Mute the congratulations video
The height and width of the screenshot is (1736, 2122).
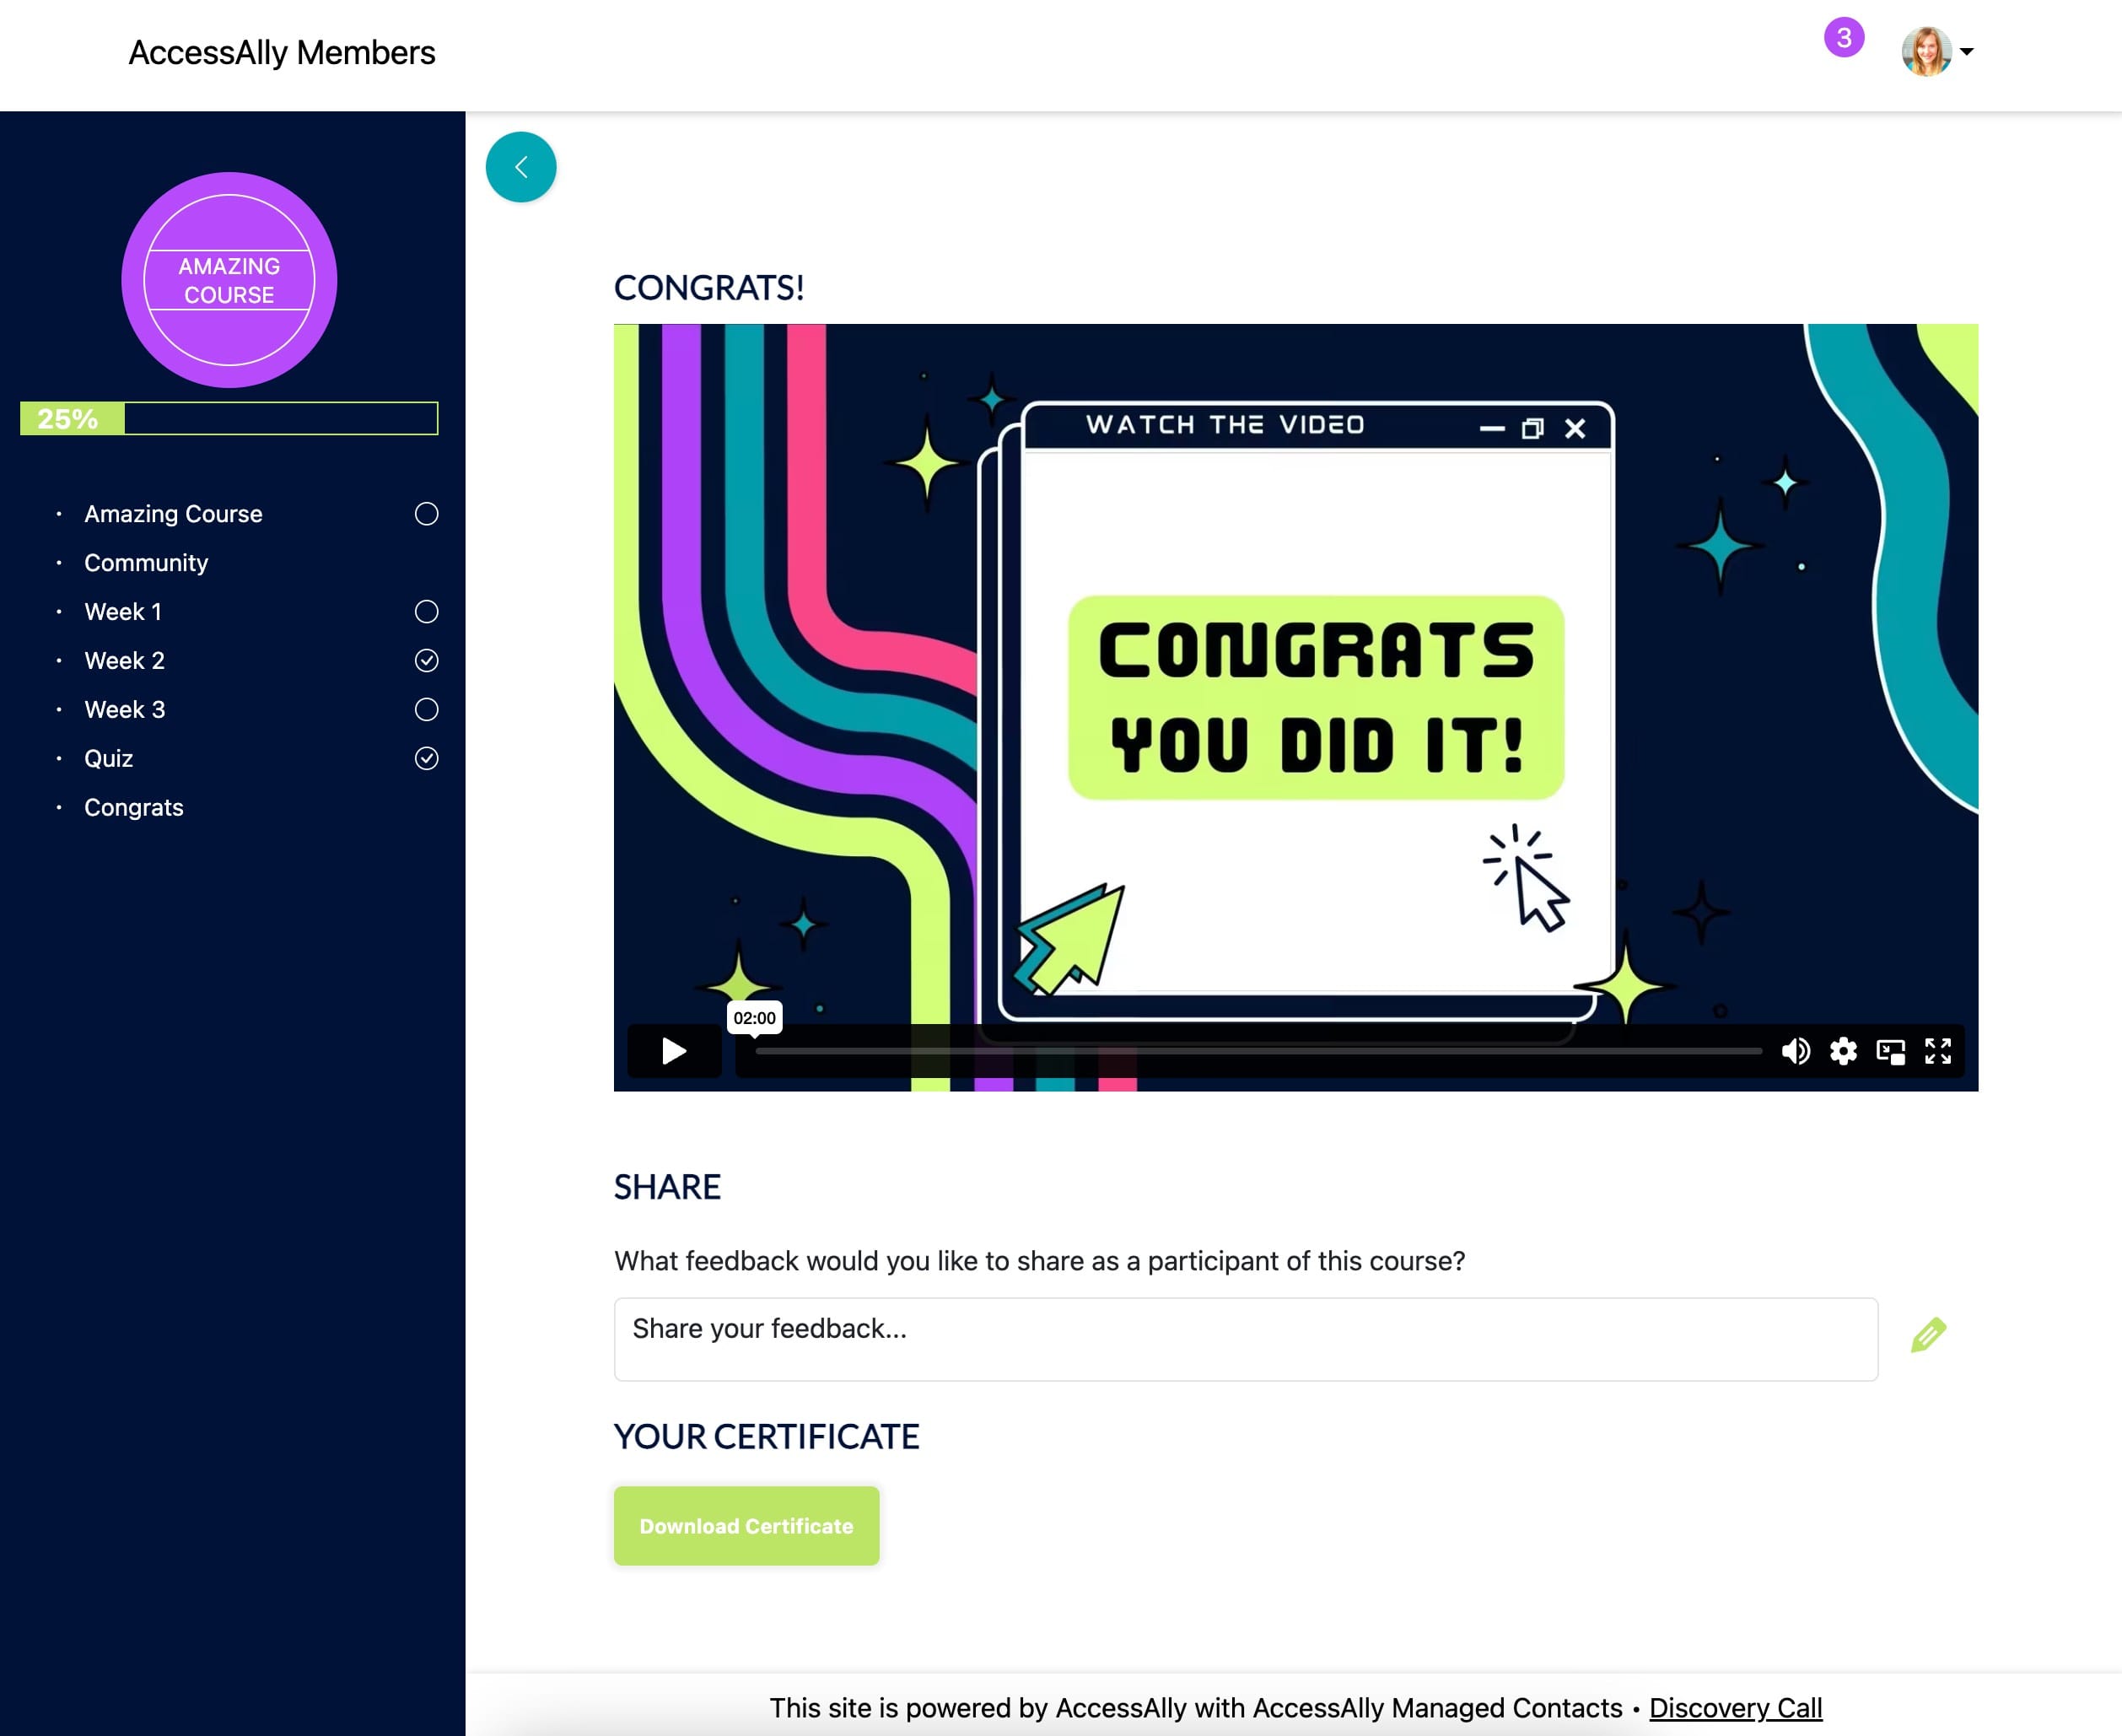click(x=1794, y=1050)
